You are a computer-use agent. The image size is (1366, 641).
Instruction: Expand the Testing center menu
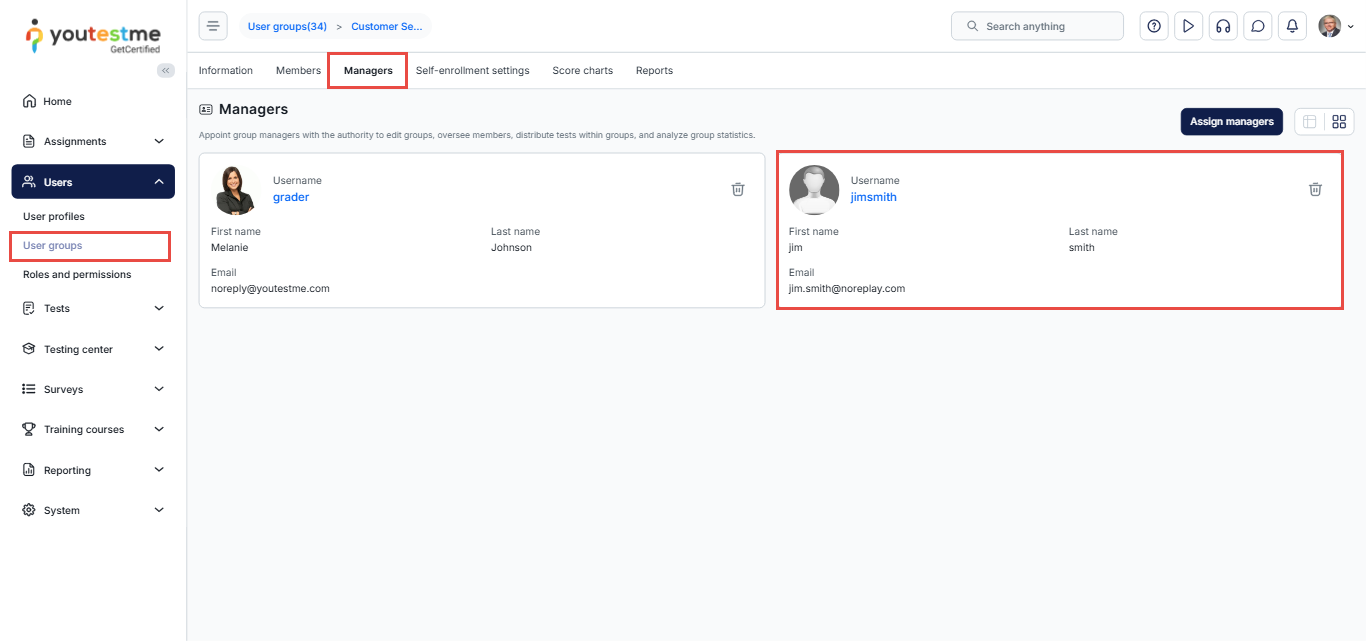(93, 349)
